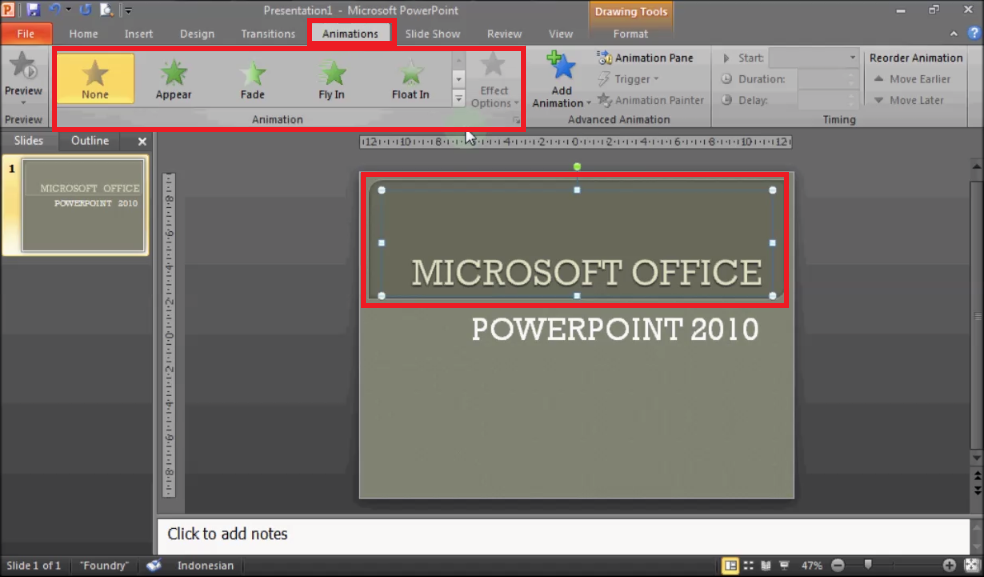Minimize the ribbon with the caret icon
This screenshot has height=577, width=984.
click(x=954, y=34)
